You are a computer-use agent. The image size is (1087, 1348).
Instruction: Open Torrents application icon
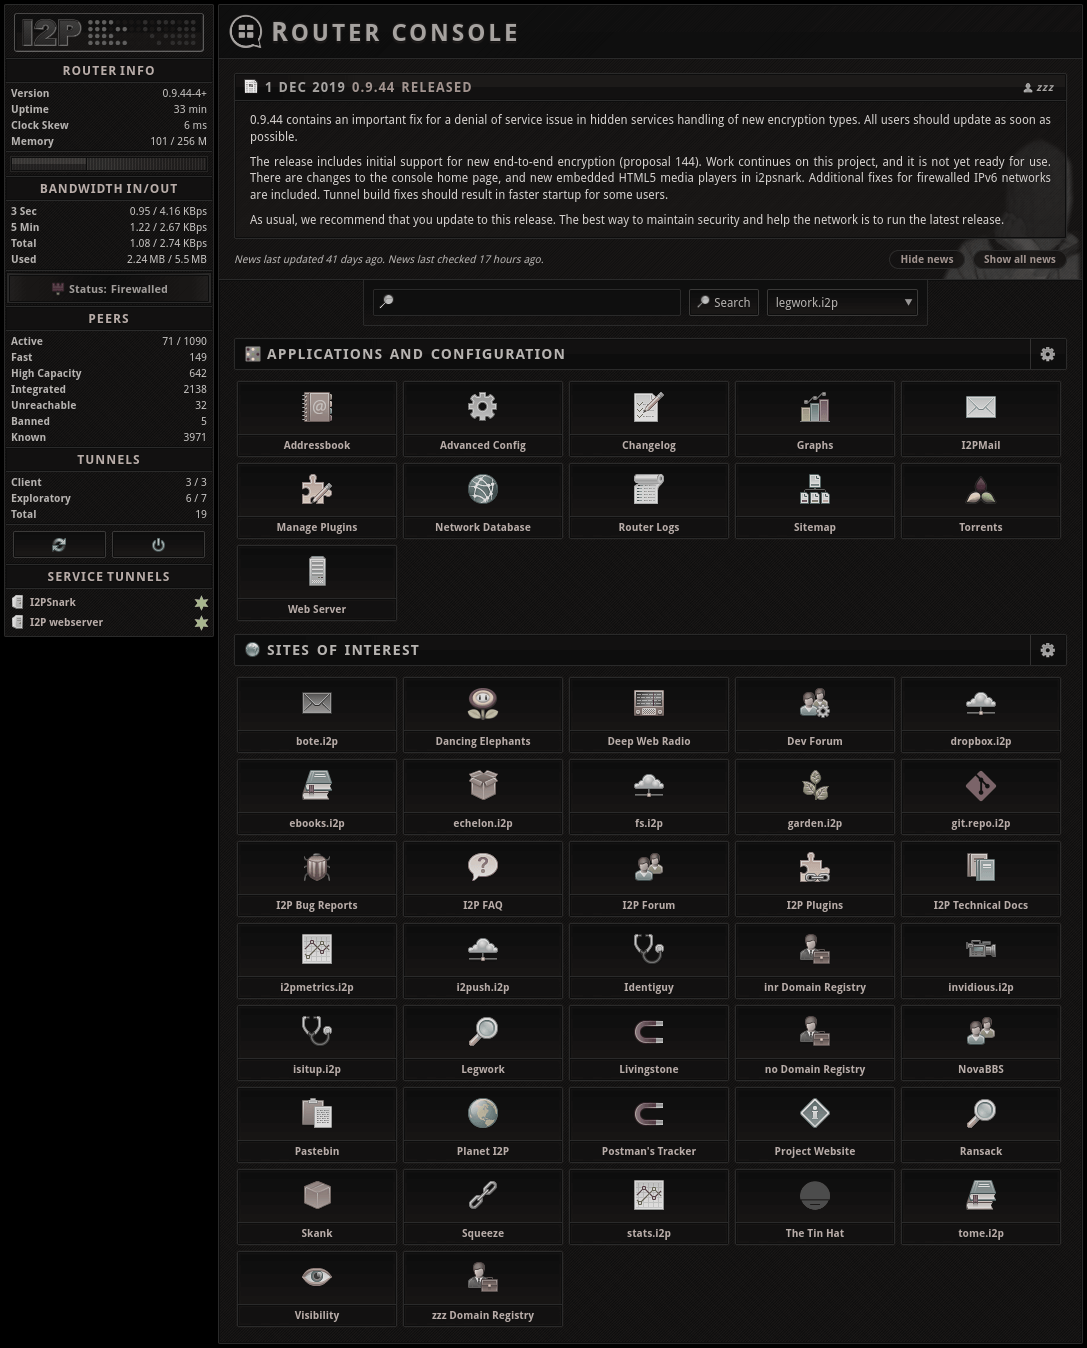(981, 489)
